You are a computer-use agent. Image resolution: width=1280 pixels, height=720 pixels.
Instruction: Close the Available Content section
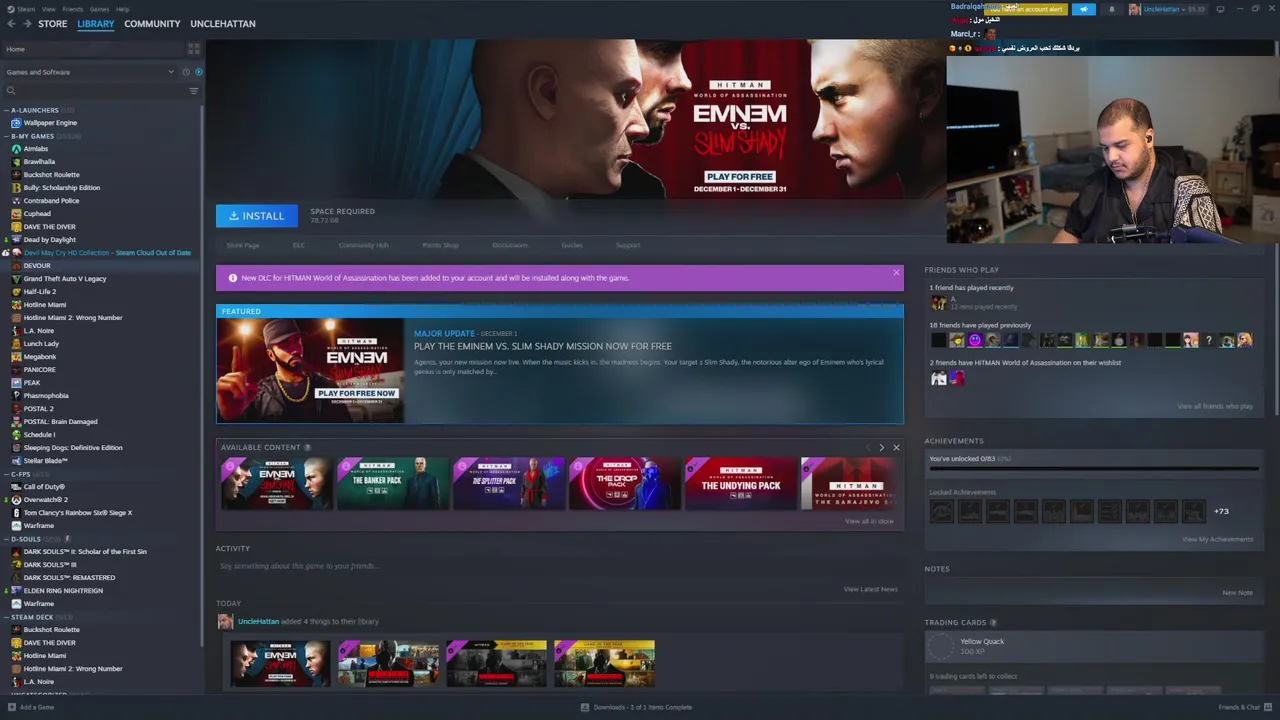(896, 448)
